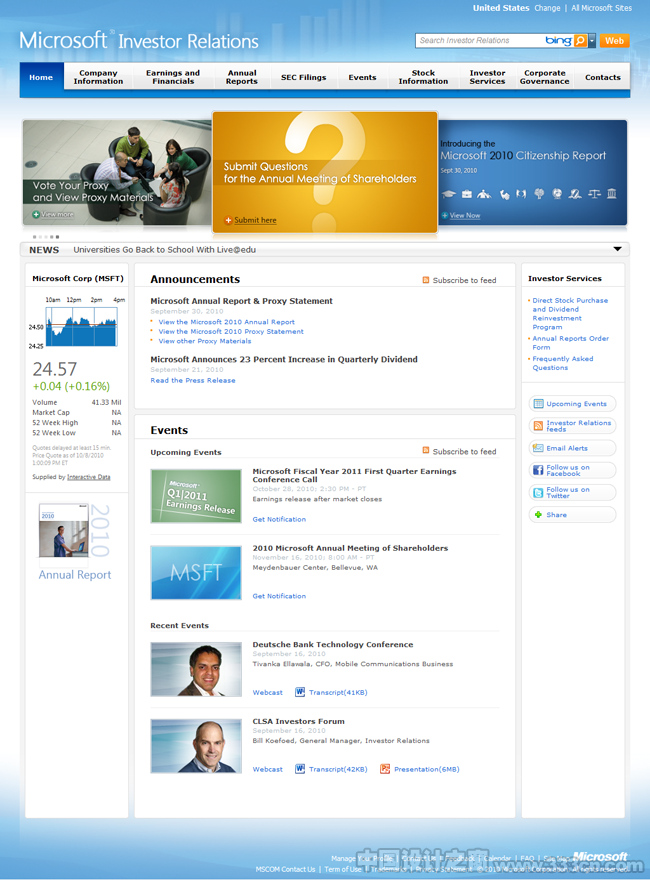Open Q1 2011 Earnings Release thumbnail
Screen dimensions: 650x880
pyautogui.click(x=196, y=496)
